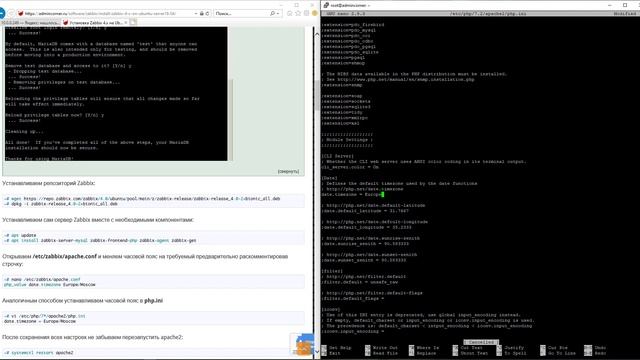Minimize the PuTTY terminal window

[610, 5]
